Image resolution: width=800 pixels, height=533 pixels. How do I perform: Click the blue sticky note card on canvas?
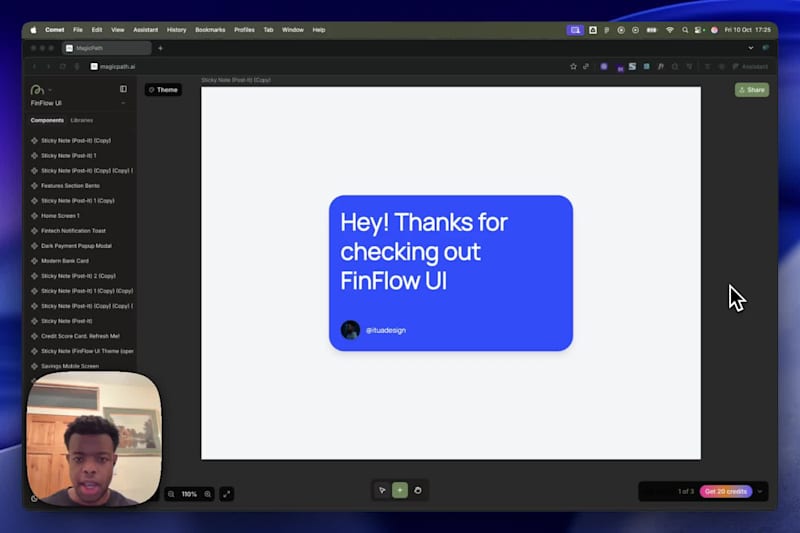(451, 273)
